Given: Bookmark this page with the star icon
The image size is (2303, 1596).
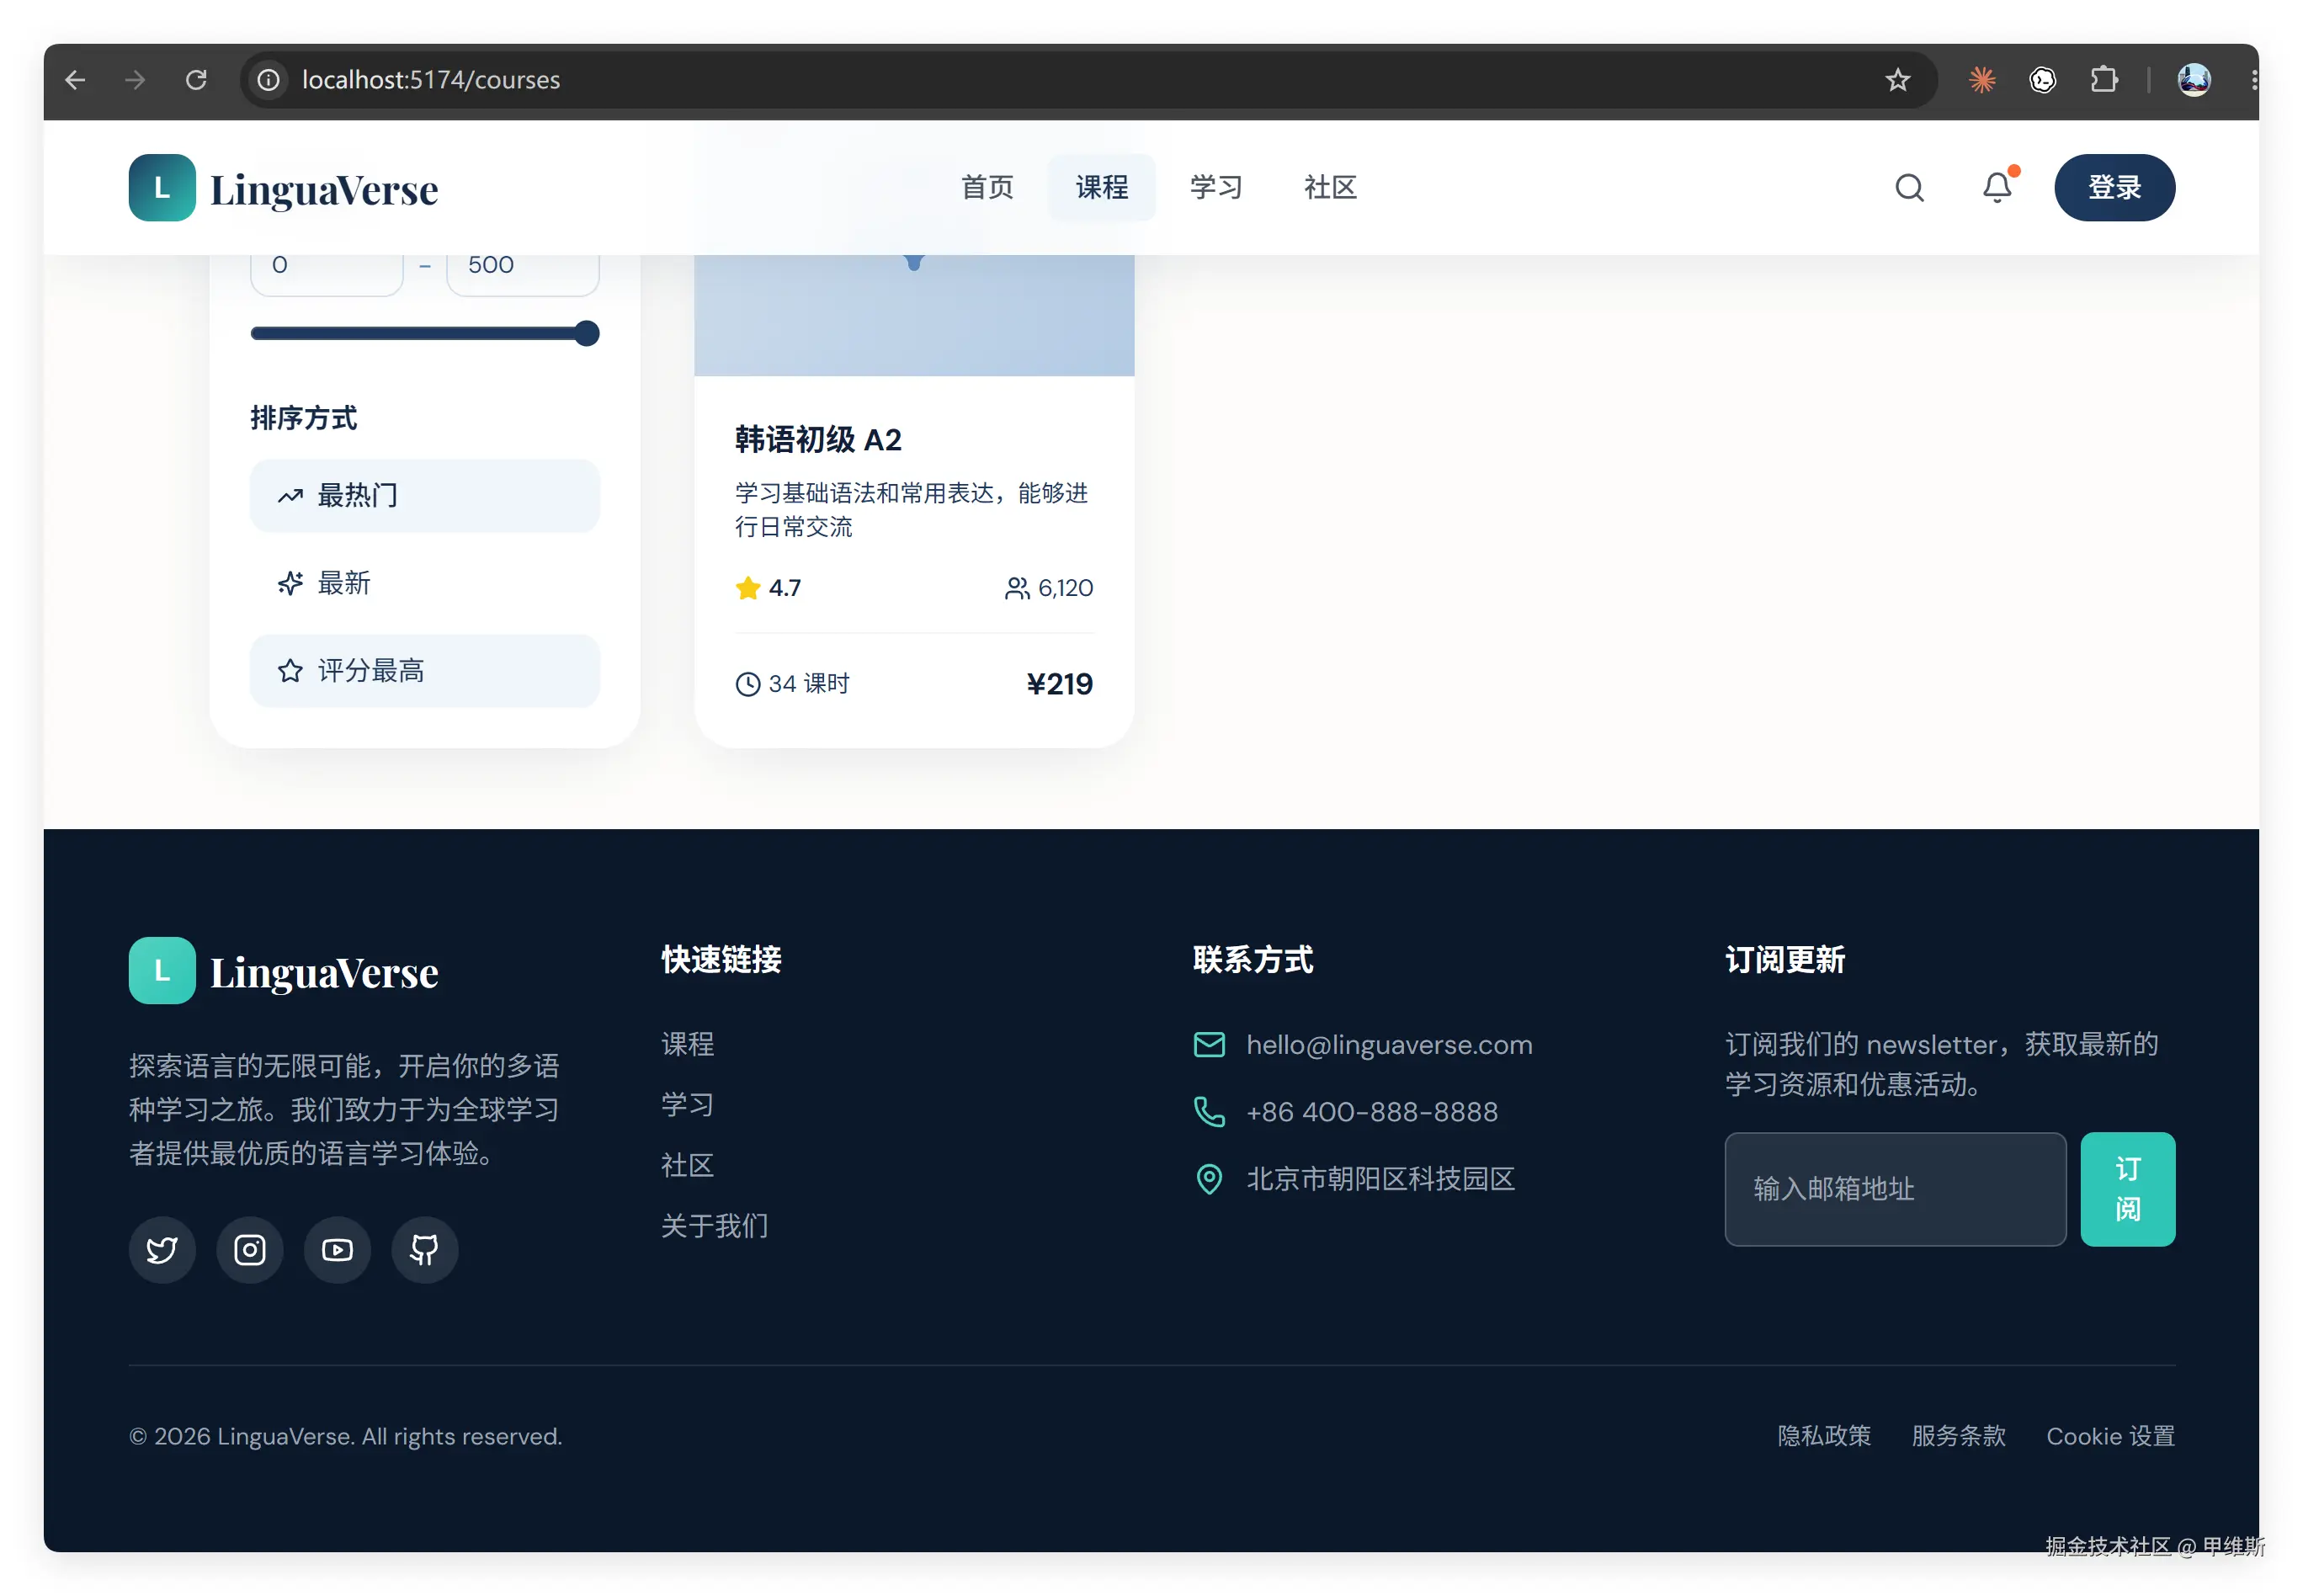Looking at the screenshot, I should pos(1897,80).
